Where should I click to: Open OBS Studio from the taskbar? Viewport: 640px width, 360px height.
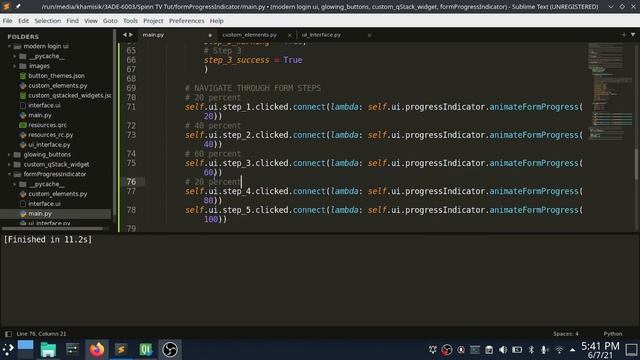(x=170, y=350)
